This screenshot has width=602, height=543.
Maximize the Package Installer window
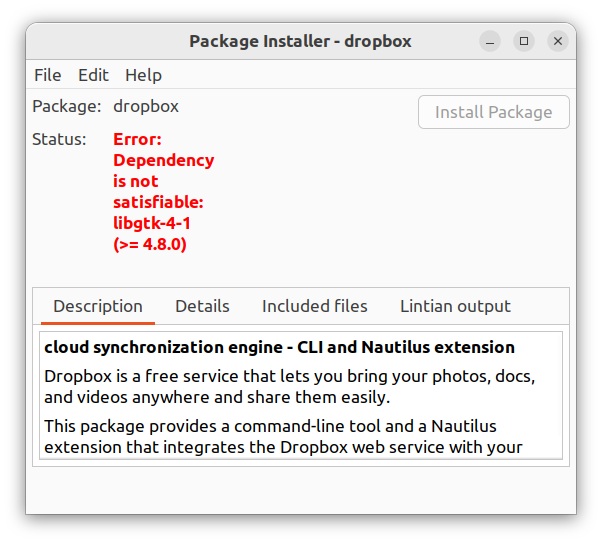point(524,41)
